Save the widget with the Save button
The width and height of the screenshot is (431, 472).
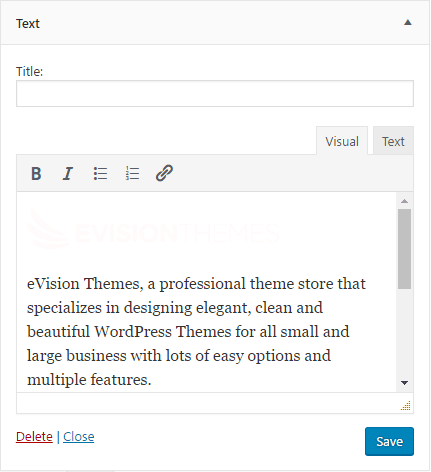389,441
